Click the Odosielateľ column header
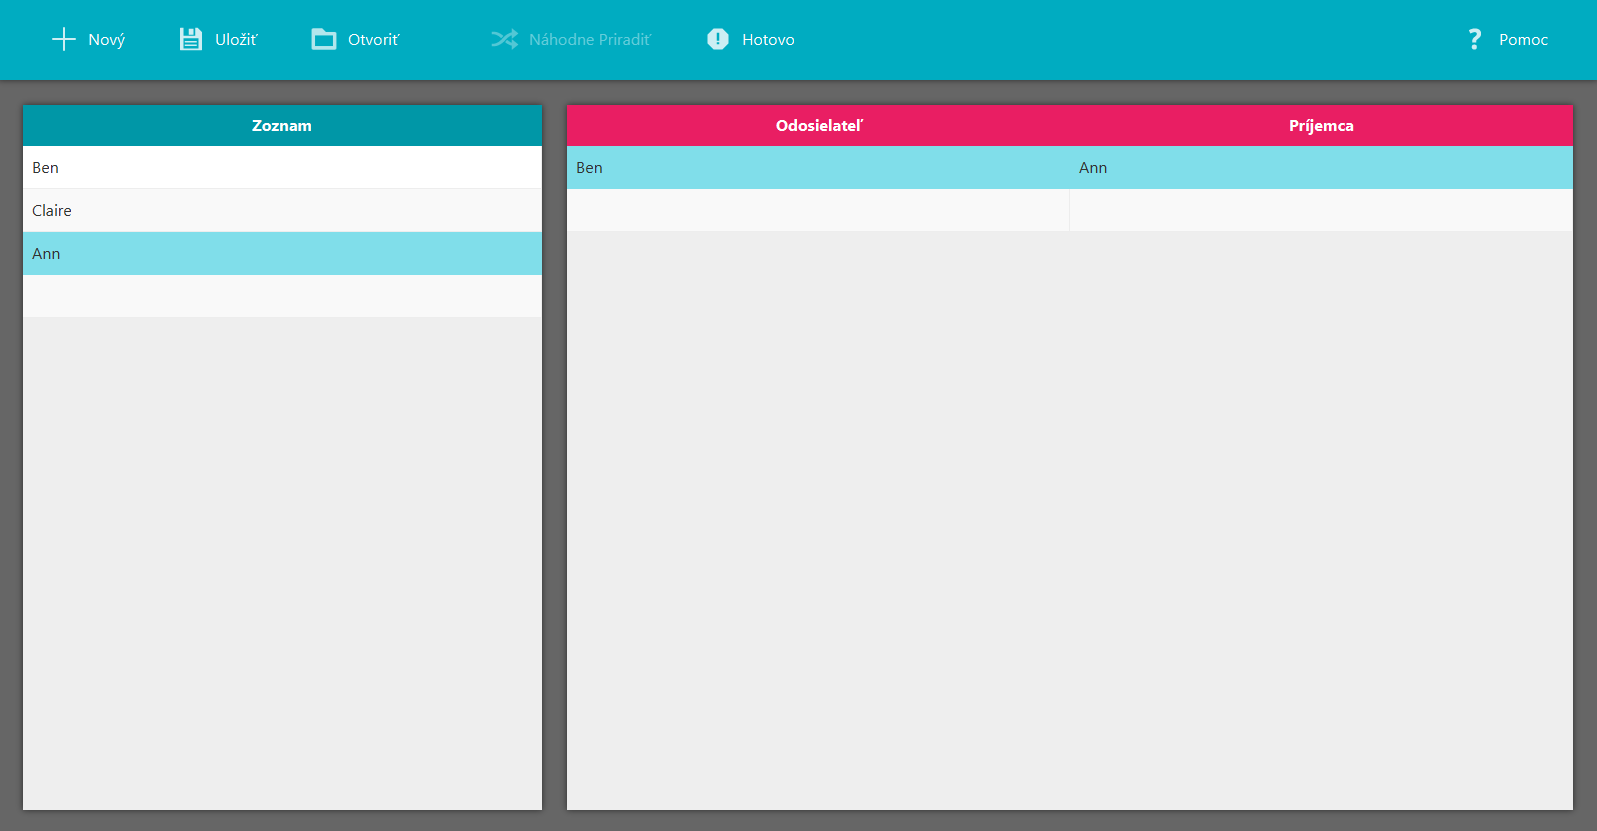The image size is (1597, 831). (x=818, y=126)
